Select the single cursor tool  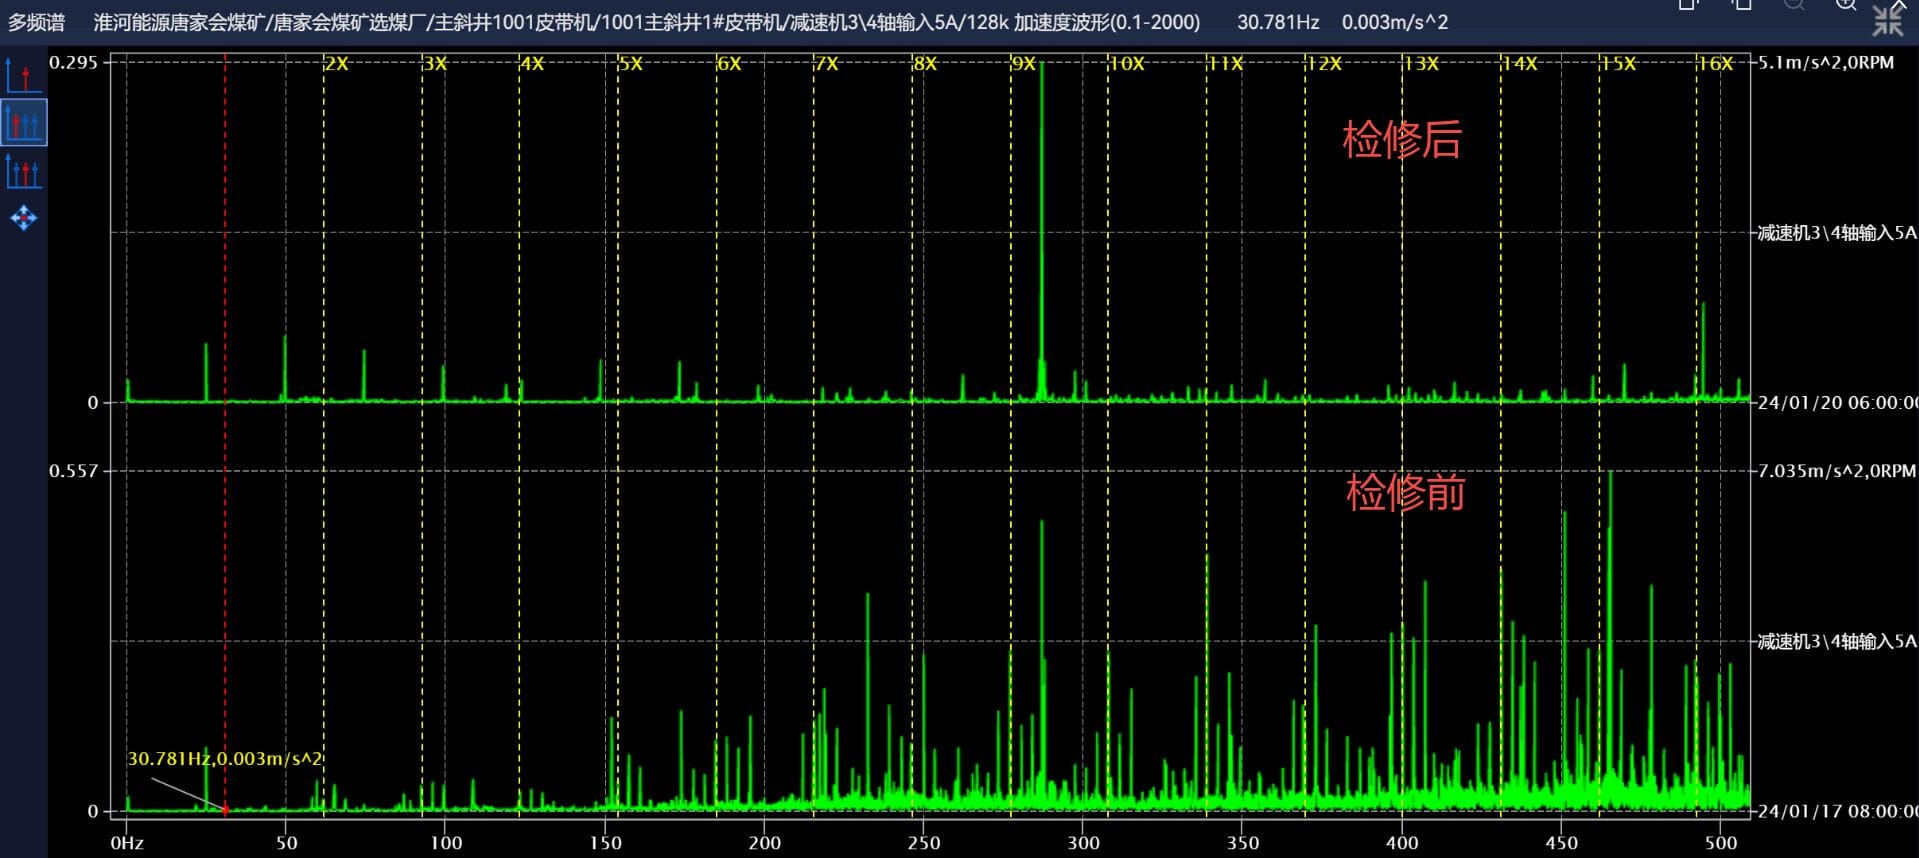(x=23, y=76)
